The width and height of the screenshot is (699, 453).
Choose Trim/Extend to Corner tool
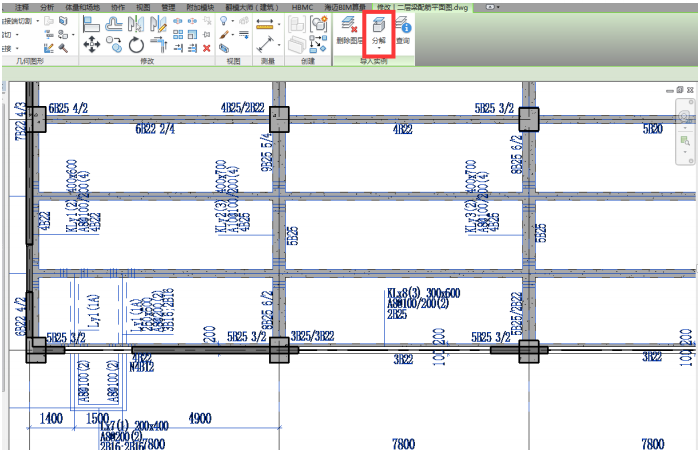pyautogui.click(x=158, y=45)
